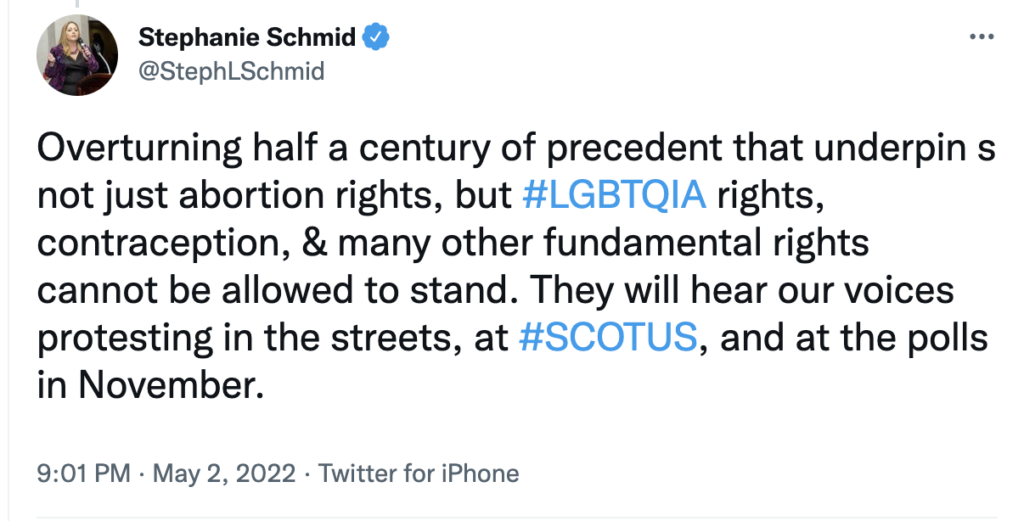
Task: Follow the #SCOTUS hashtag link
Action: click(x=608, y=337)
